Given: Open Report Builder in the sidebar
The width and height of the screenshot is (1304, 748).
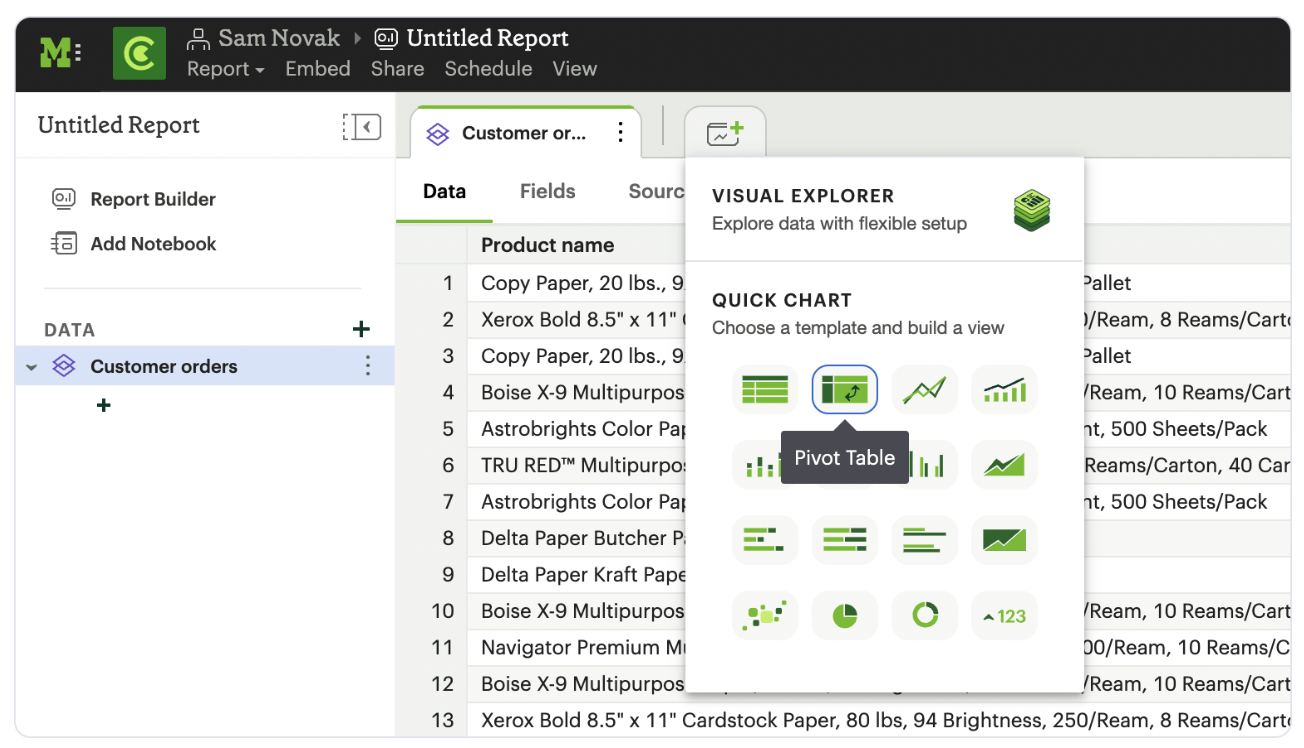Looking at the screenshot, I should [x=153, y=199].
